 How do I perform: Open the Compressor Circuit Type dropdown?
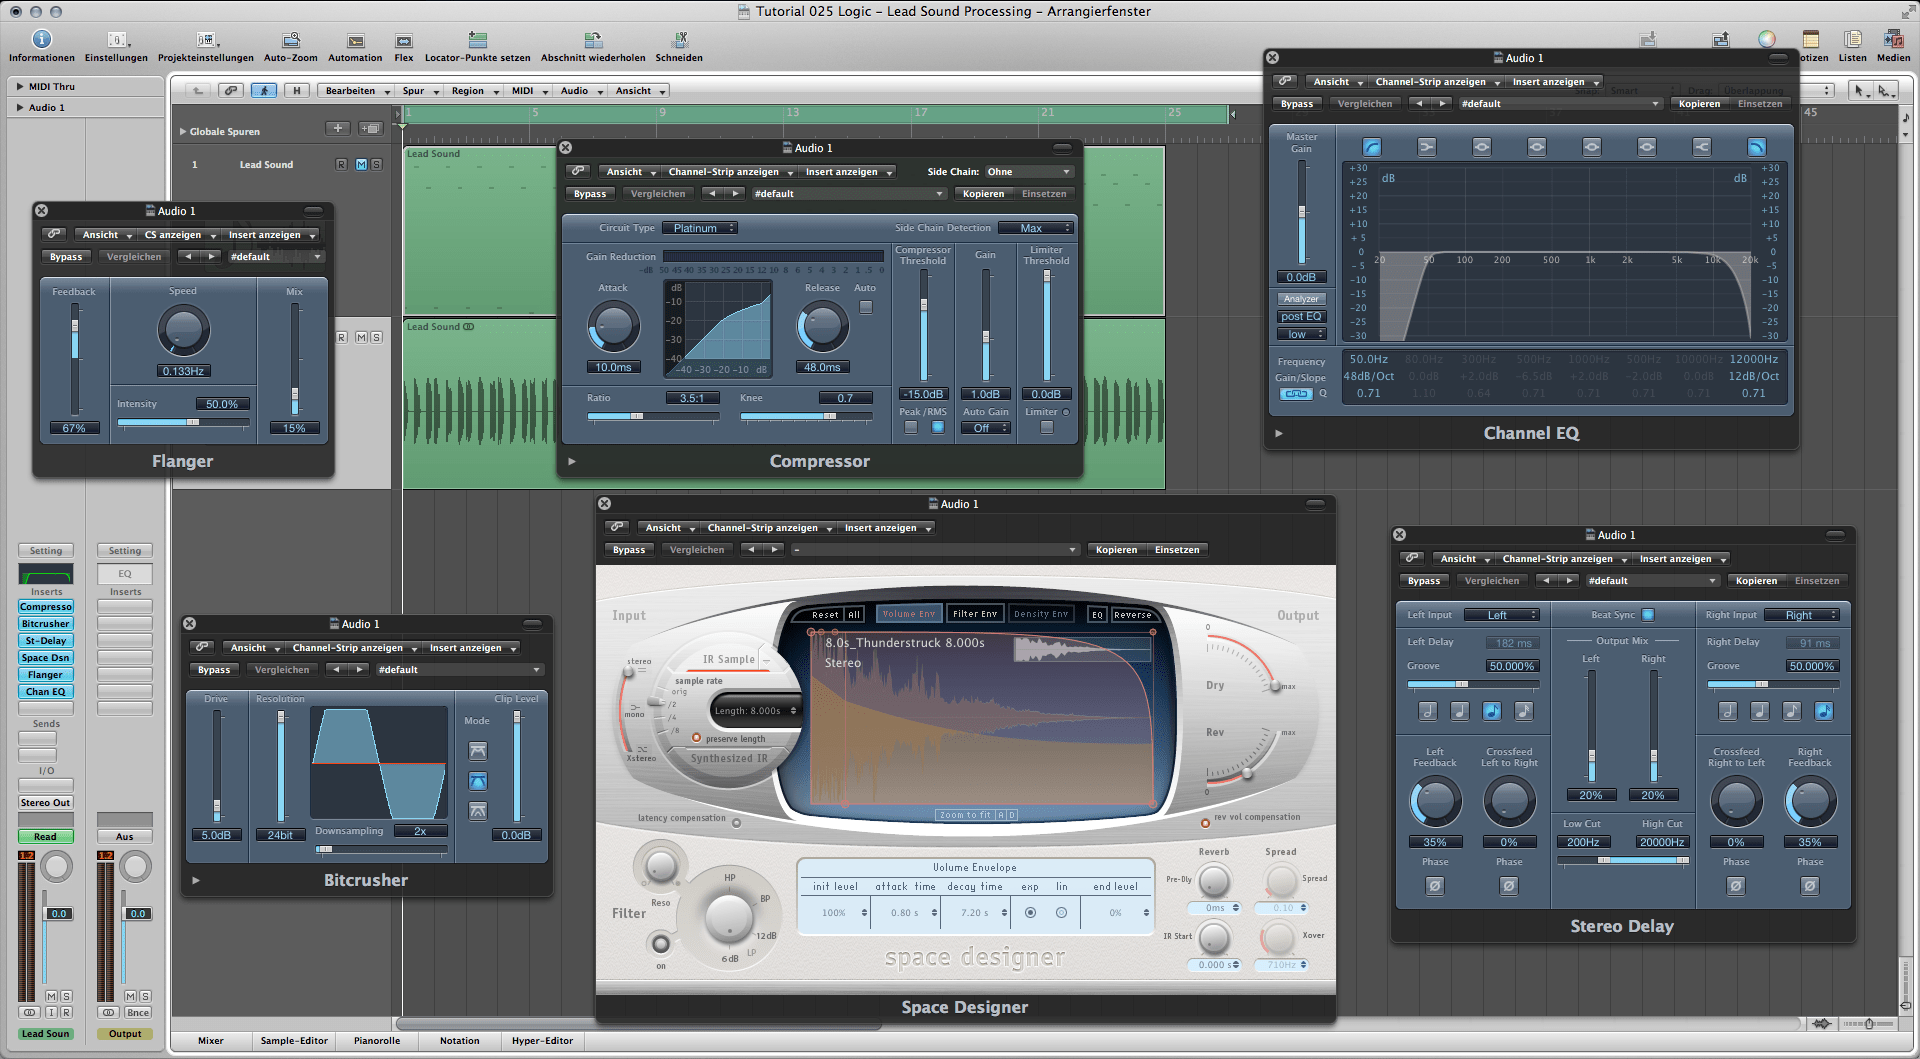(x=700, y=228)
